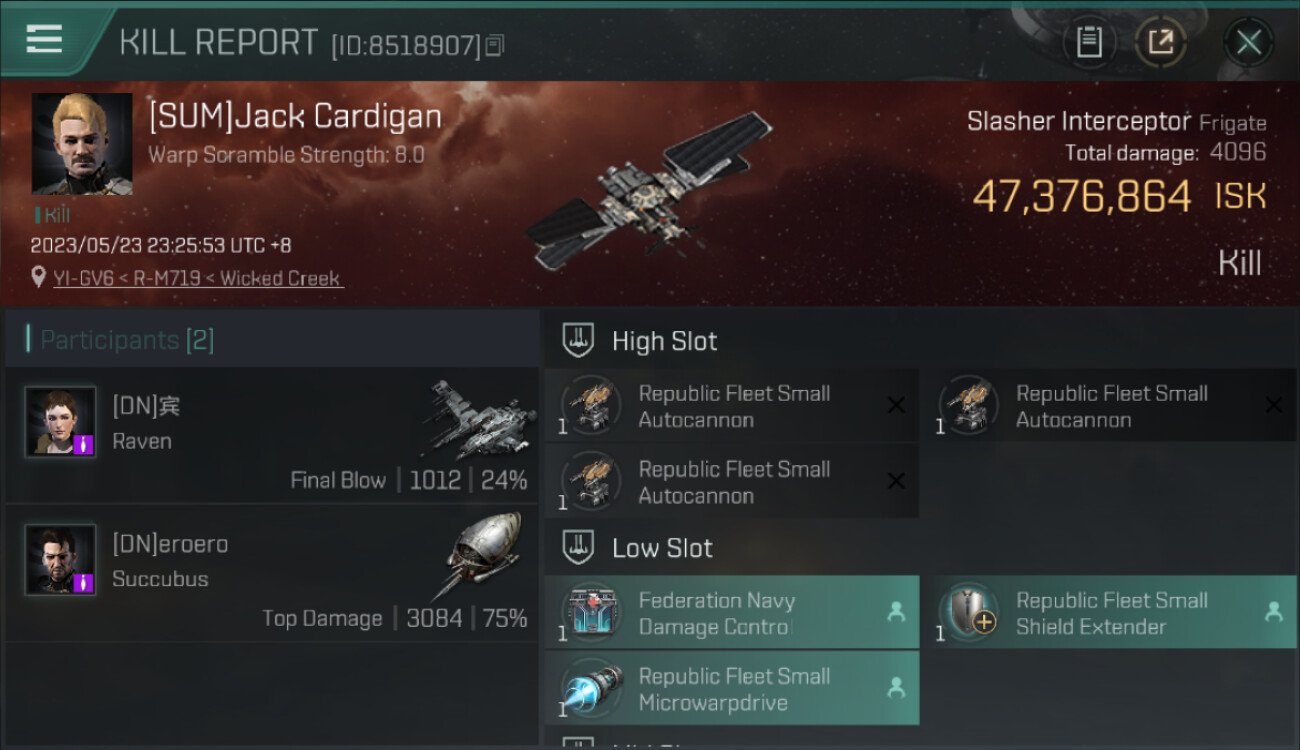Copy the kill report ID
Screen dimensions: 1300x750
pos(495,45)
